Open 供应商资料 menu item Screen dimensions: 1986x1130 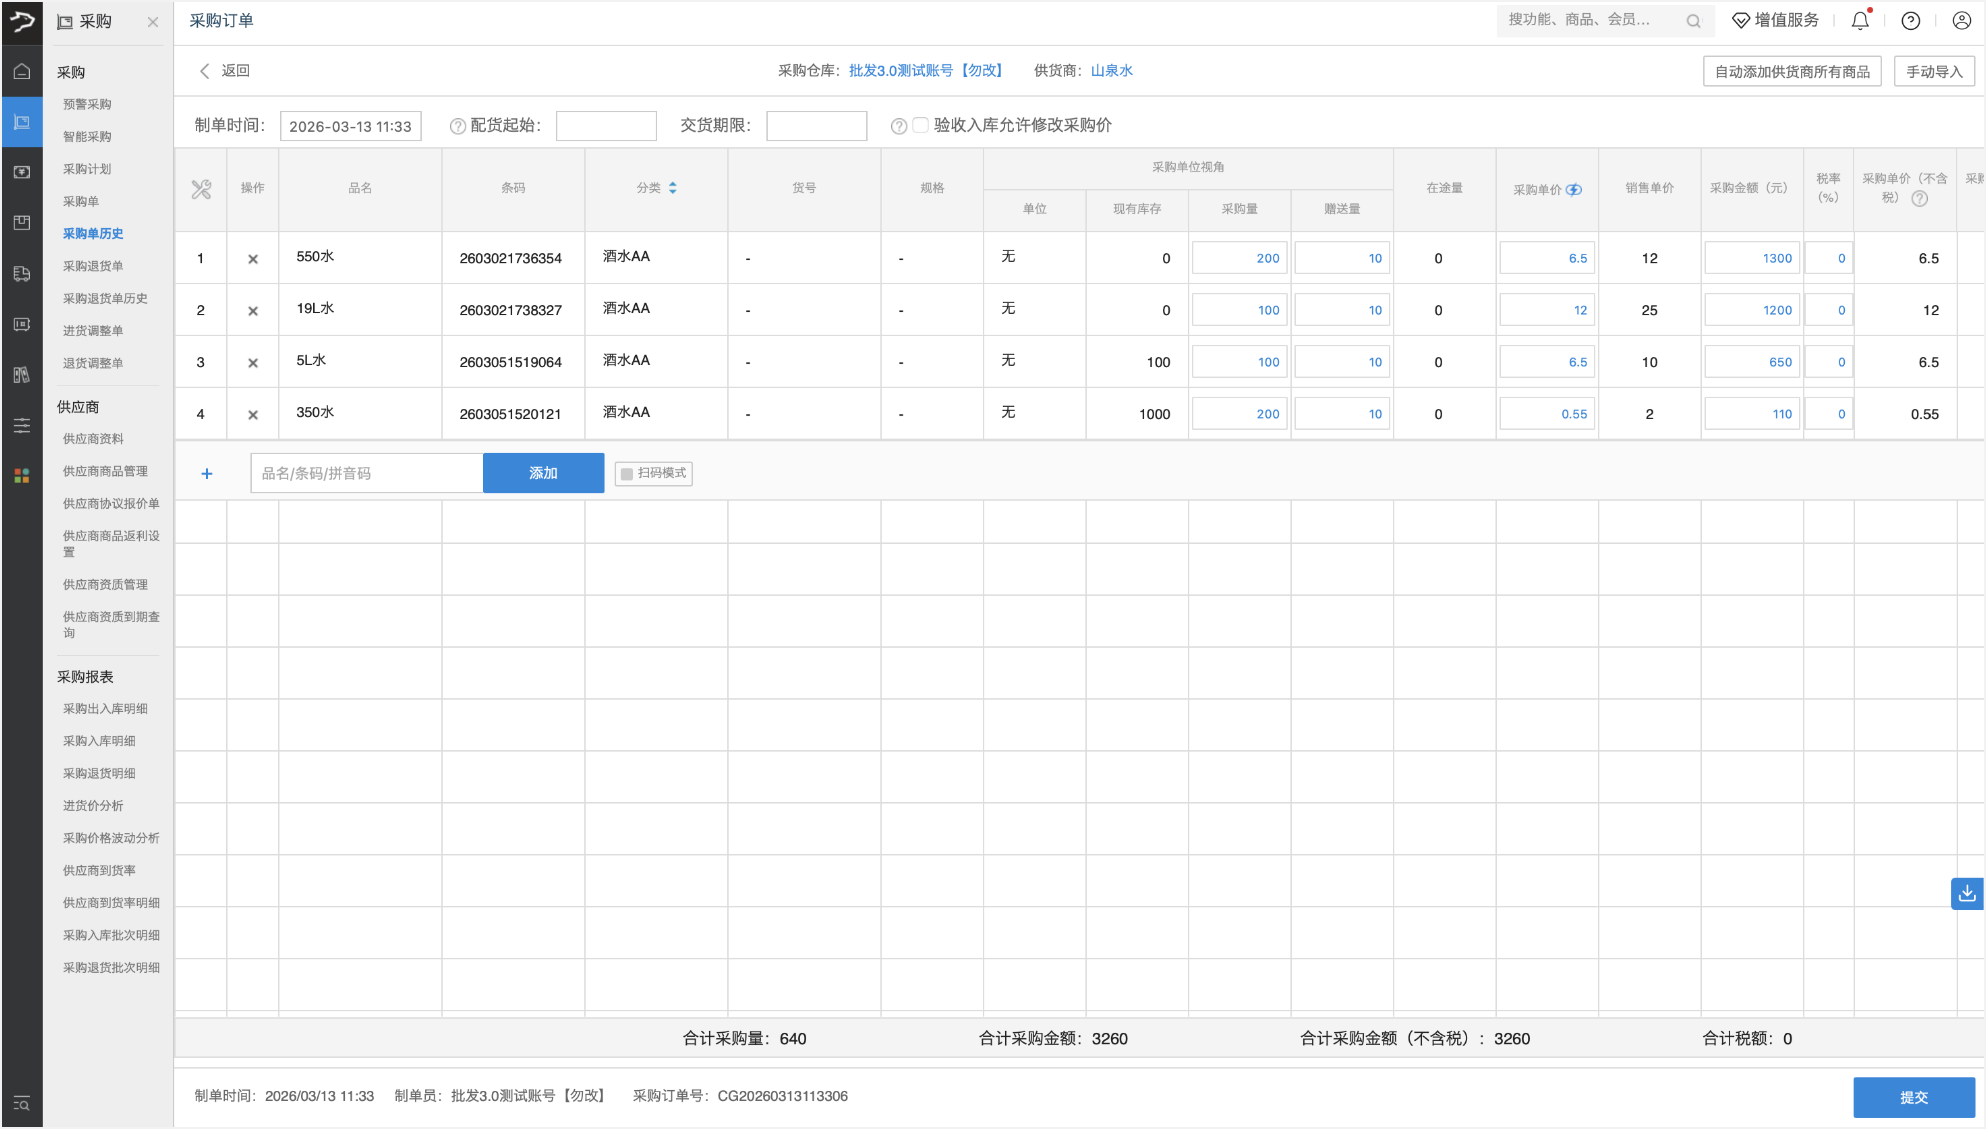coord(93,439)
